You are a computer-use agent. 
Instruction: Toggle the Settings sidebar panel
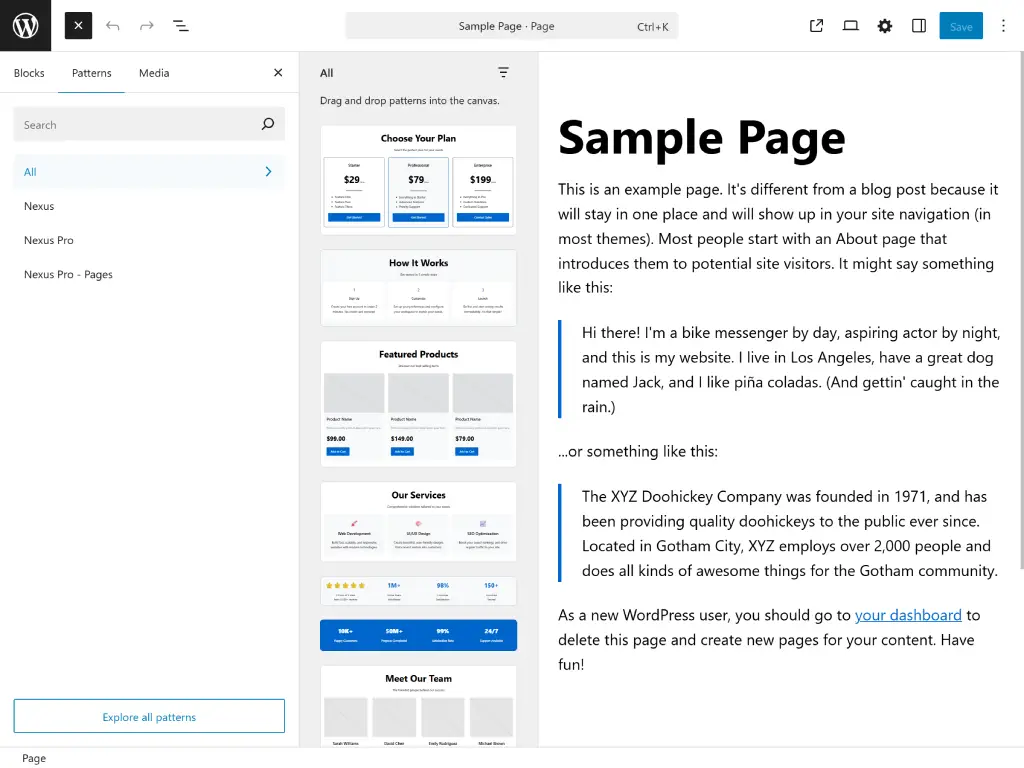tap(919, 26)
